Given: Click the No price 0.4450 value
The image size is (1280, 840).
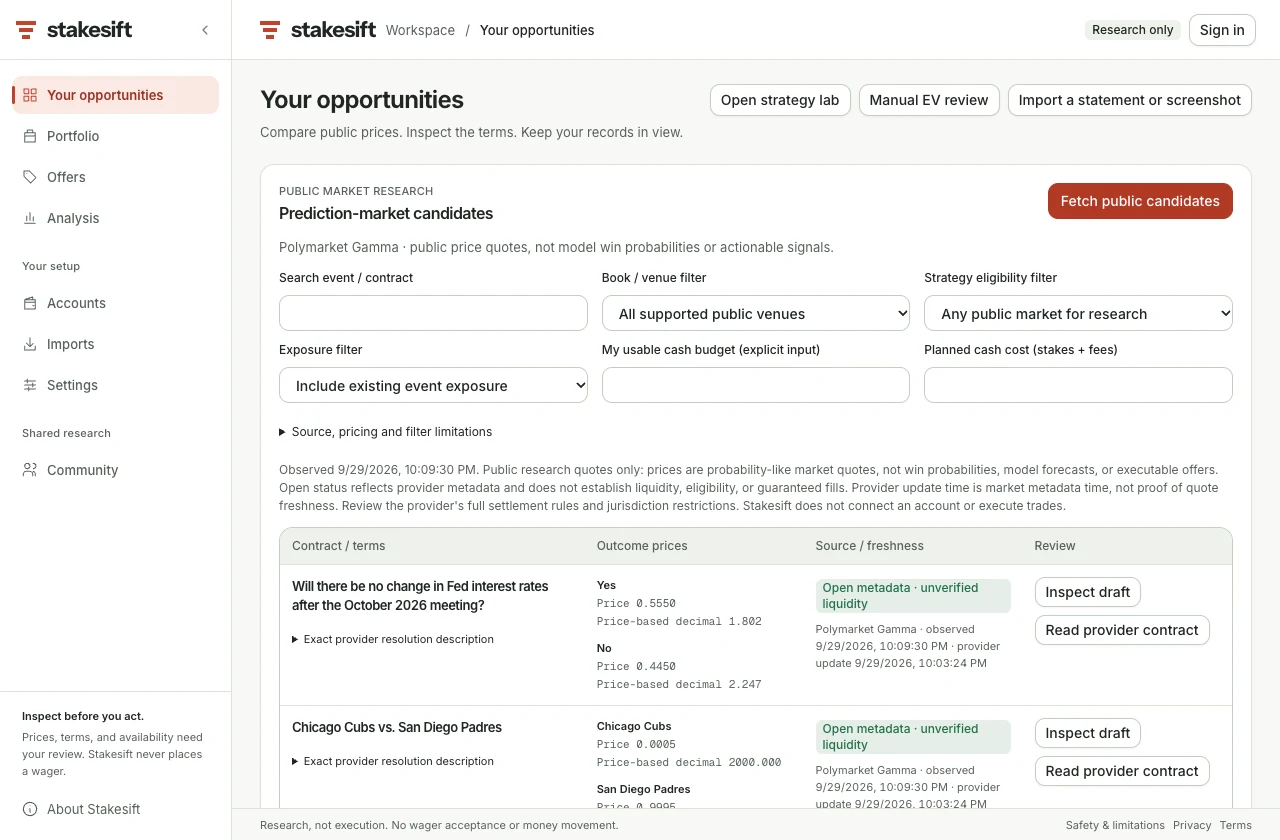Looking at the screenshot, I should click(x=636, y=666).
